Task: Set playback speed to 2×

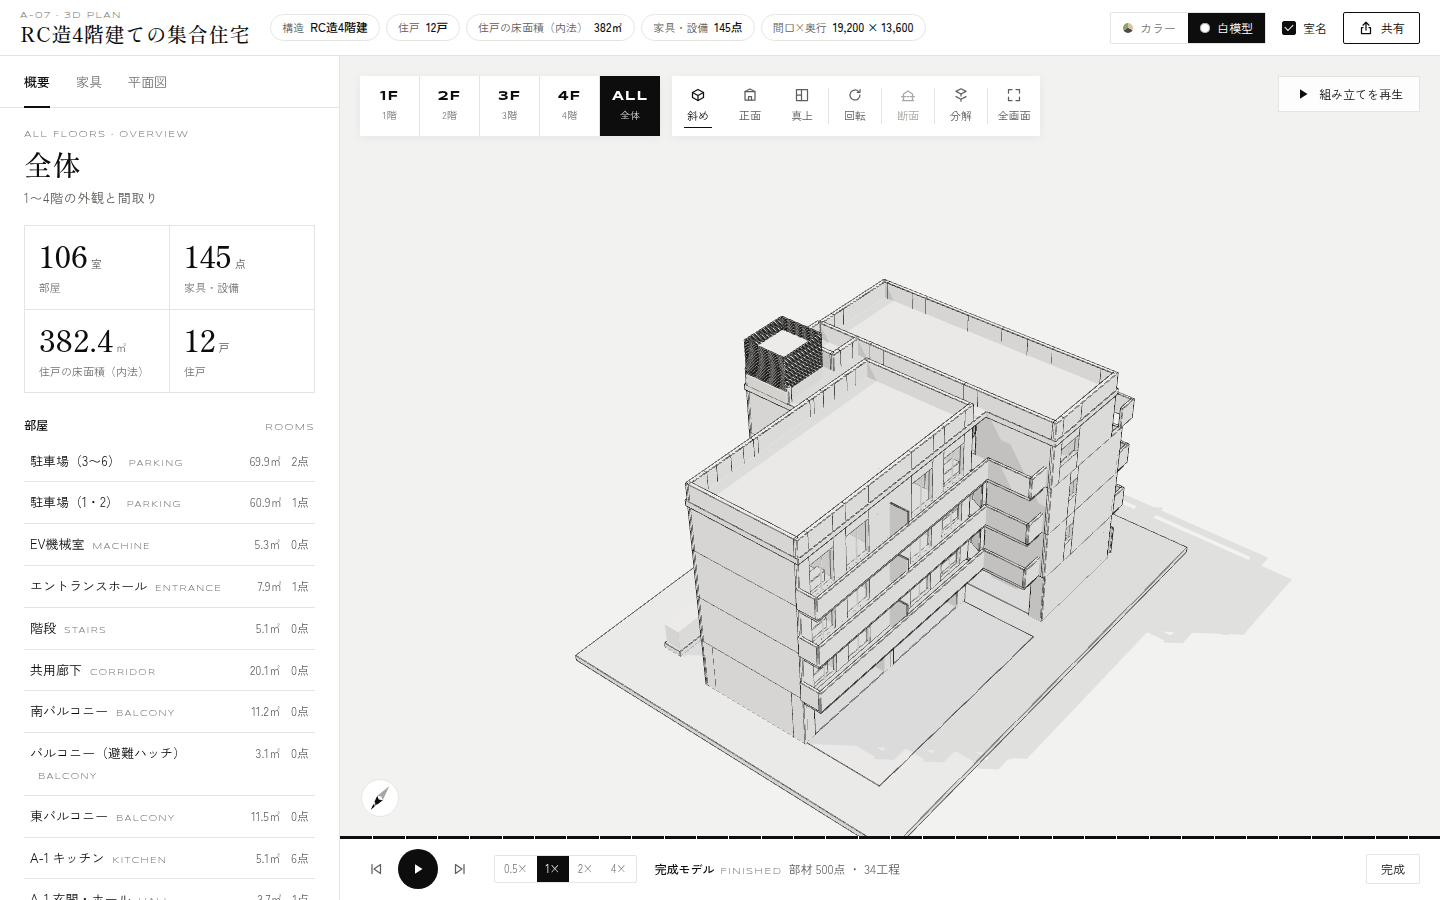Action: pos(585,869)
